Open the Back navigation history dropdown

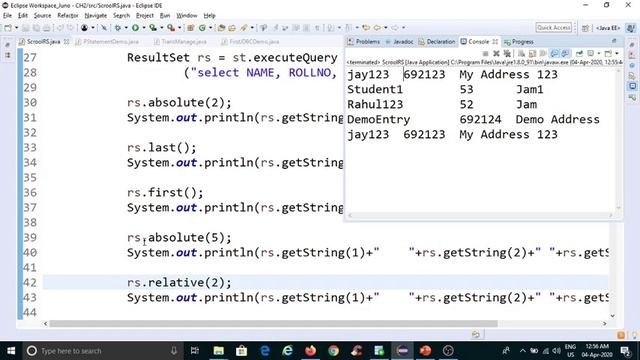pyautogui.click(x=386, y=28)
